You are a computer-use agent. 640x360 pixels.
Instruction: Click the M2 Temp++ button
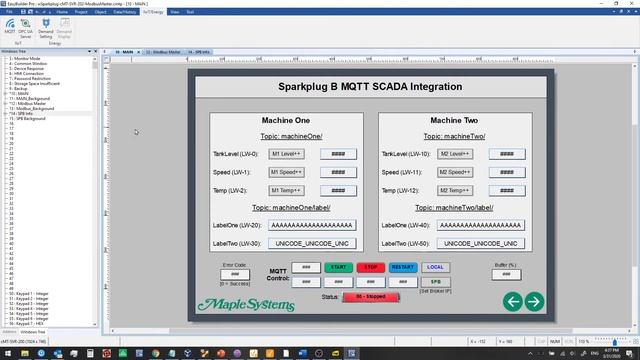455,191
